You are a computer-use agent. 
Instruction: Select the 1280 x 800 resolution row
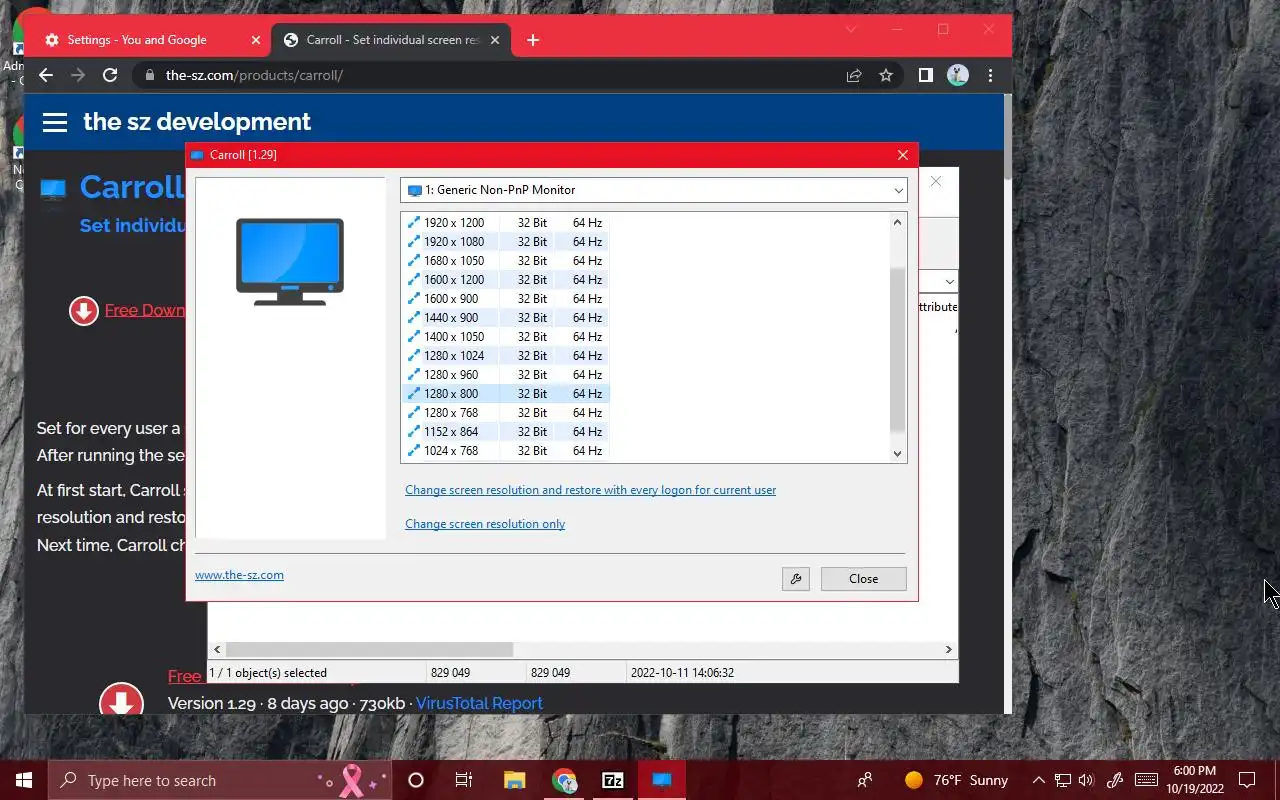tap(505, 394)
